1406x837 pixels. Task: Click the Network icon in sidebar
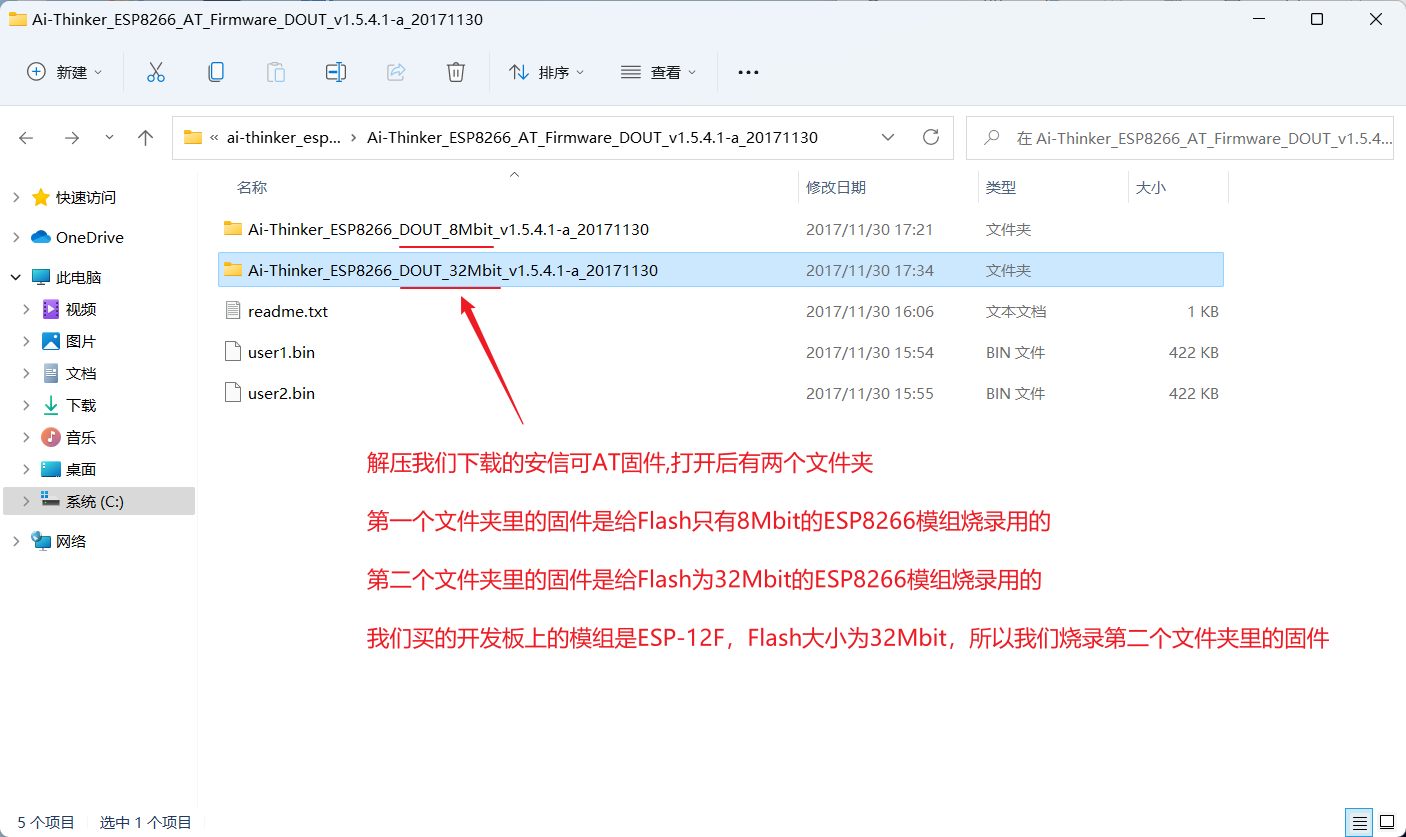coord(41,541)
